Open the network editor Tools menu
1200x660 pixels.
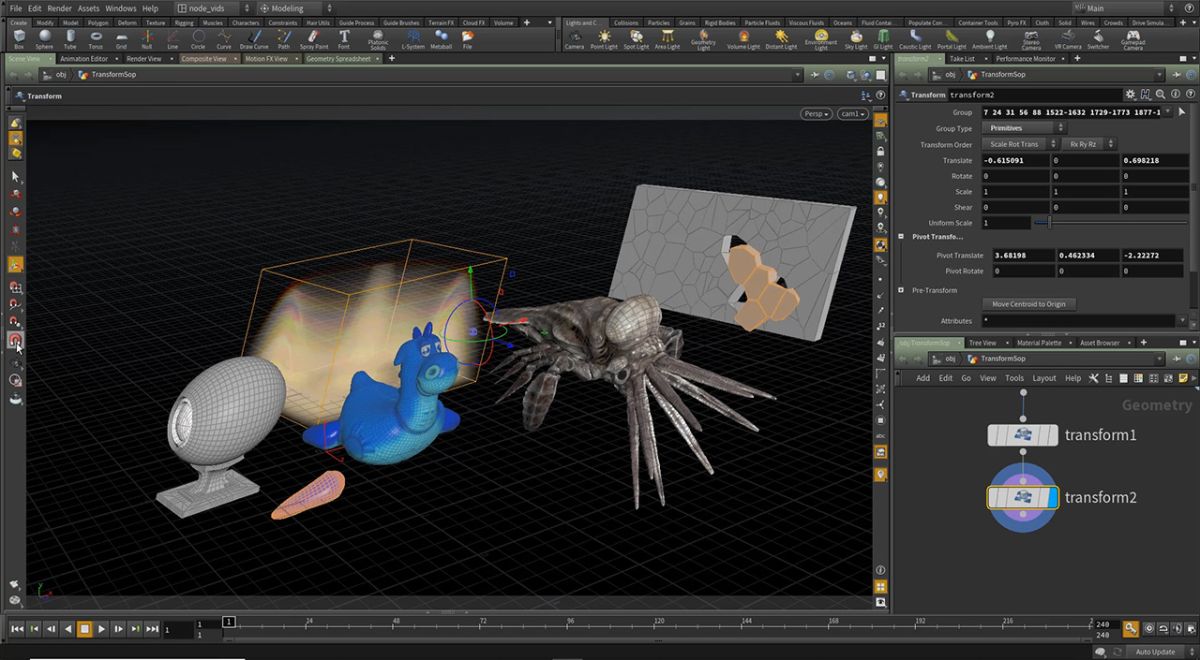pyautogui.click(x=1014, y=378)
